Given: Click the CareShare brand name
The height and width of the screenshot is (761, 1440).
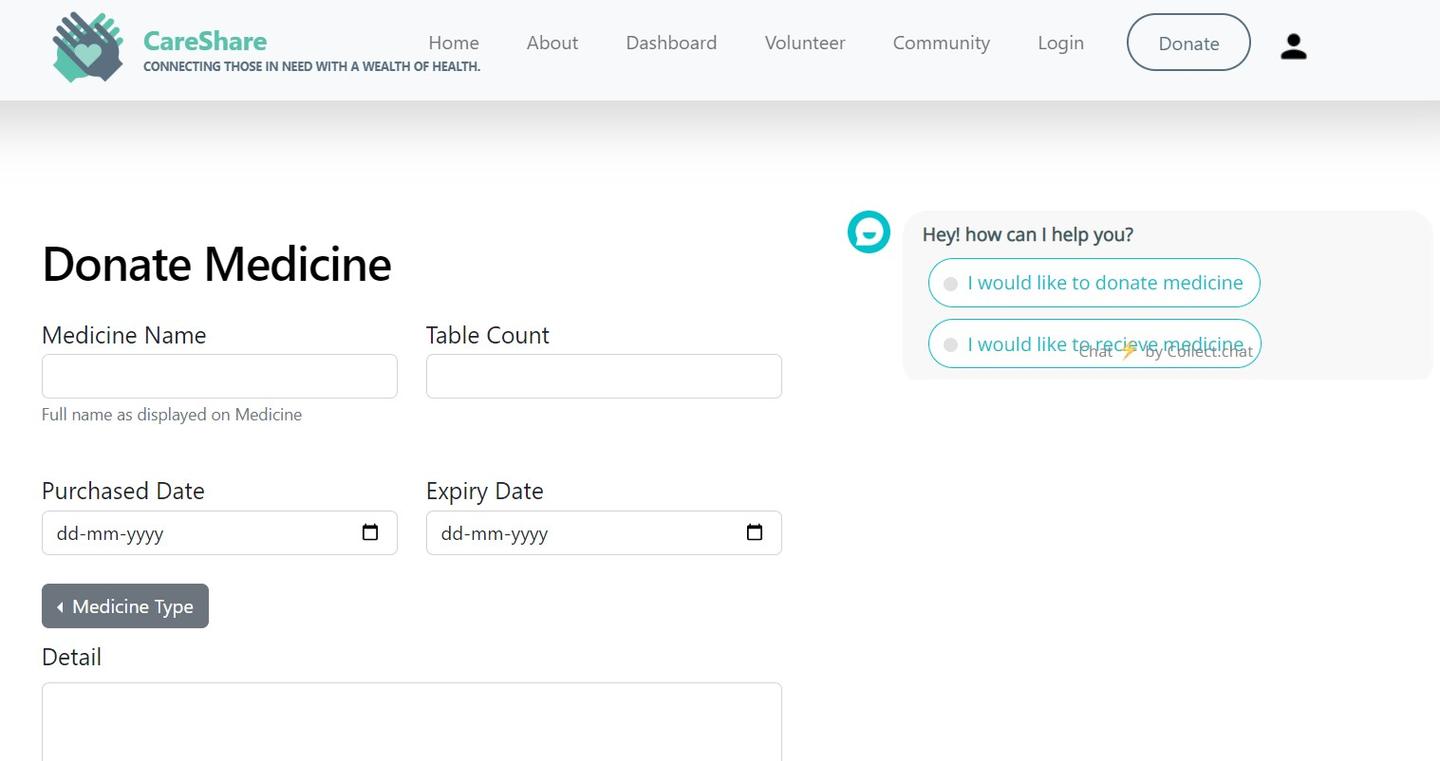Looking at the screenshot, I should point(205,41).
